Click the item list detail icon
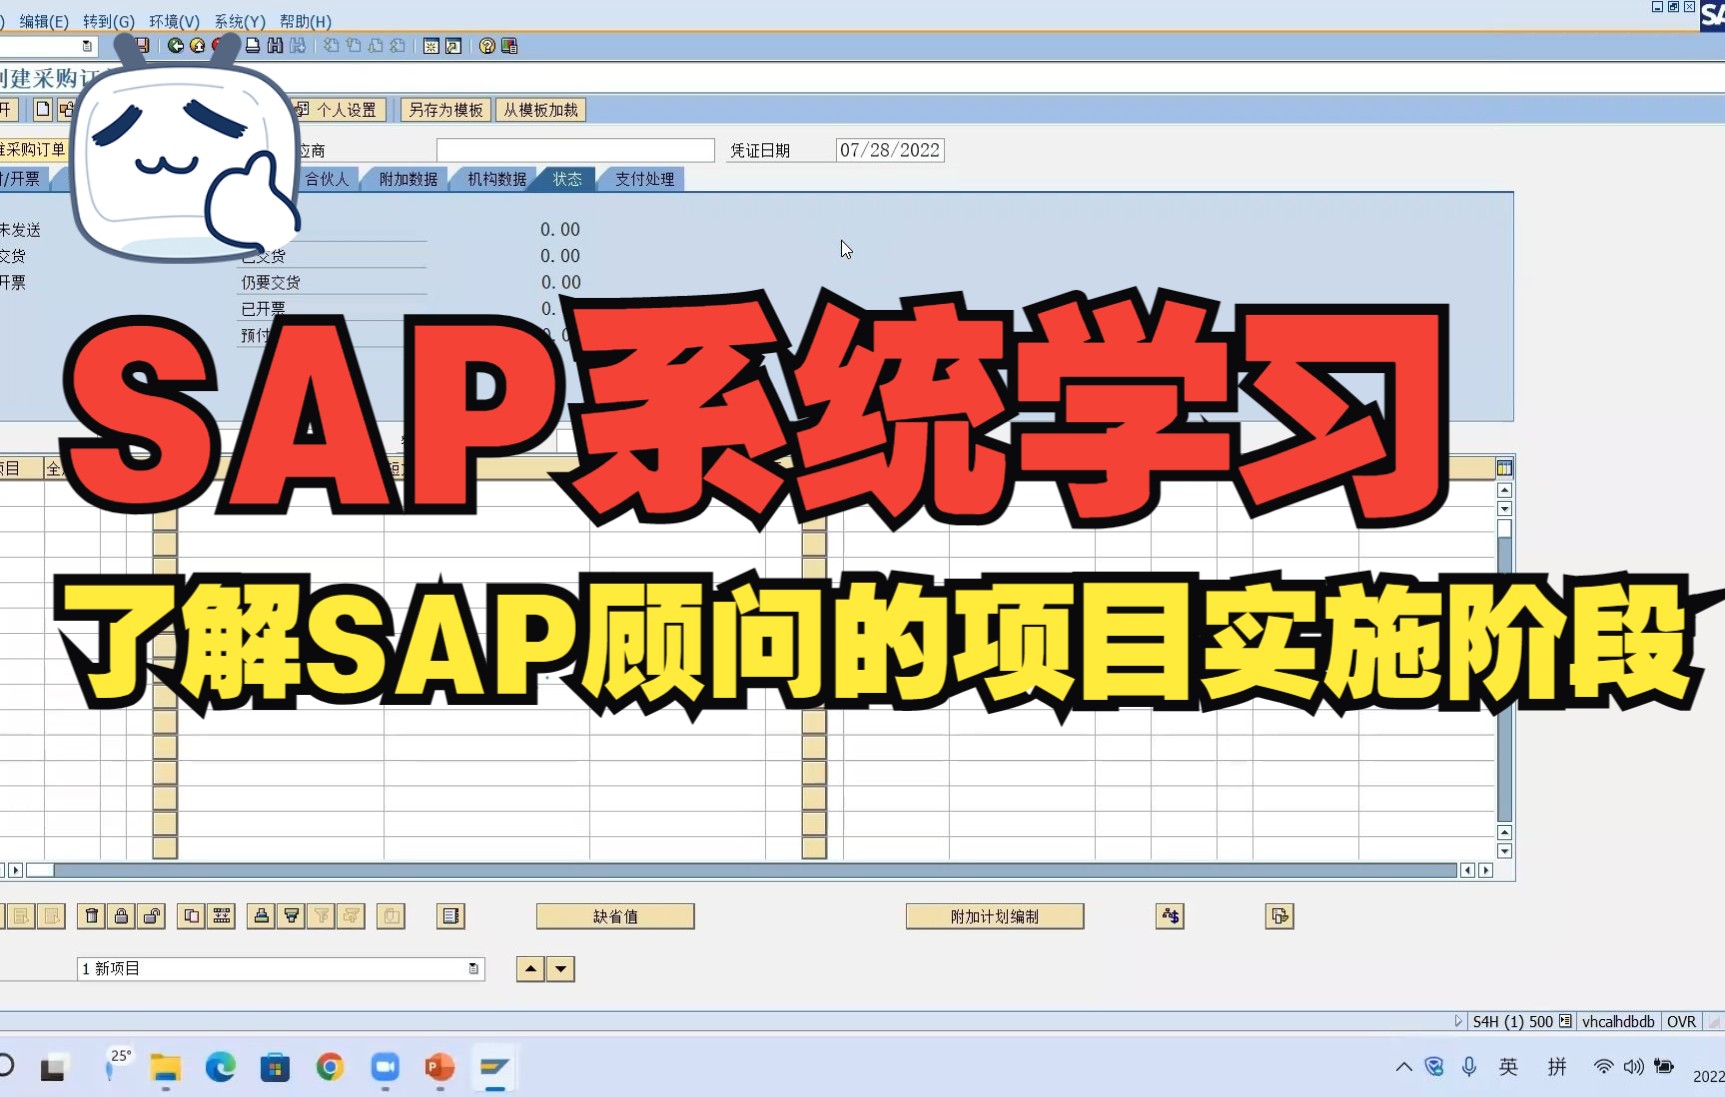Image resolution: width=1725 pixels, height=1097 pixels. (451, 916)
